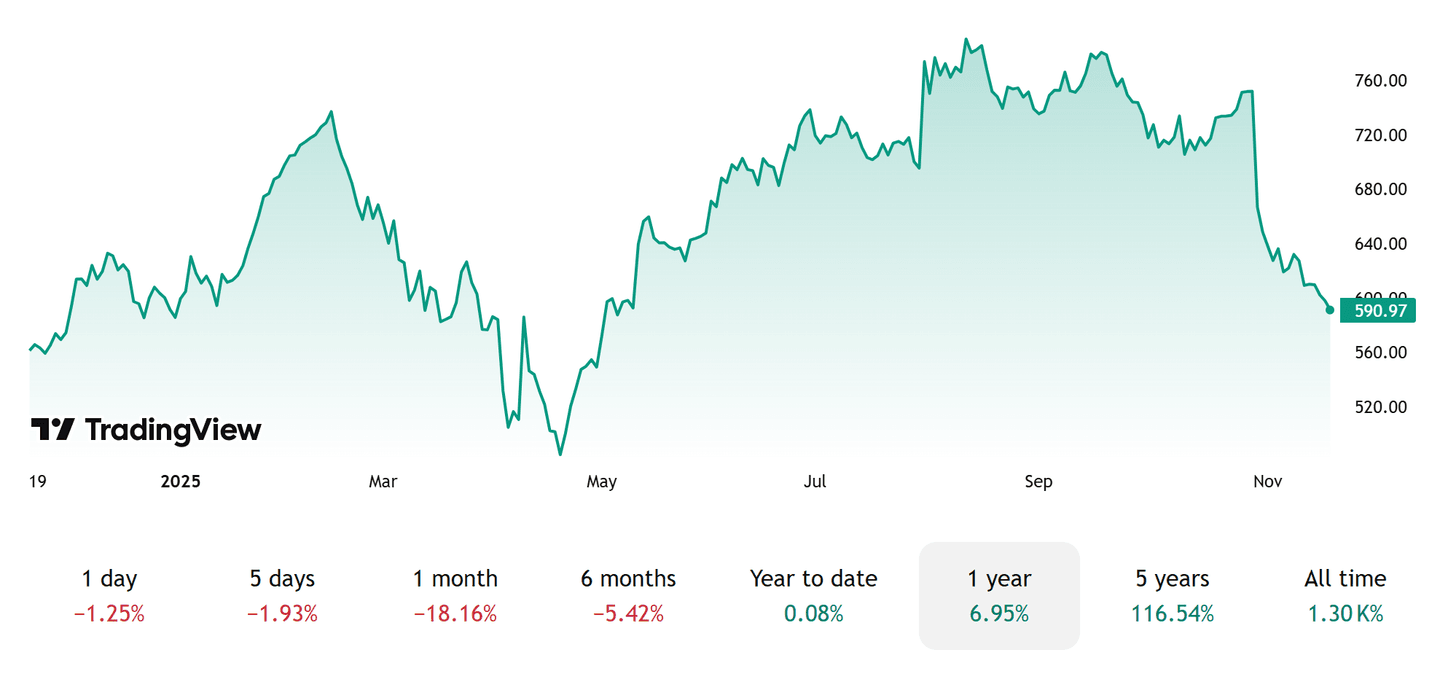Click the Mar label on the time axis
This screenshot has height=673, width=1440.
[x=383, y=481]
